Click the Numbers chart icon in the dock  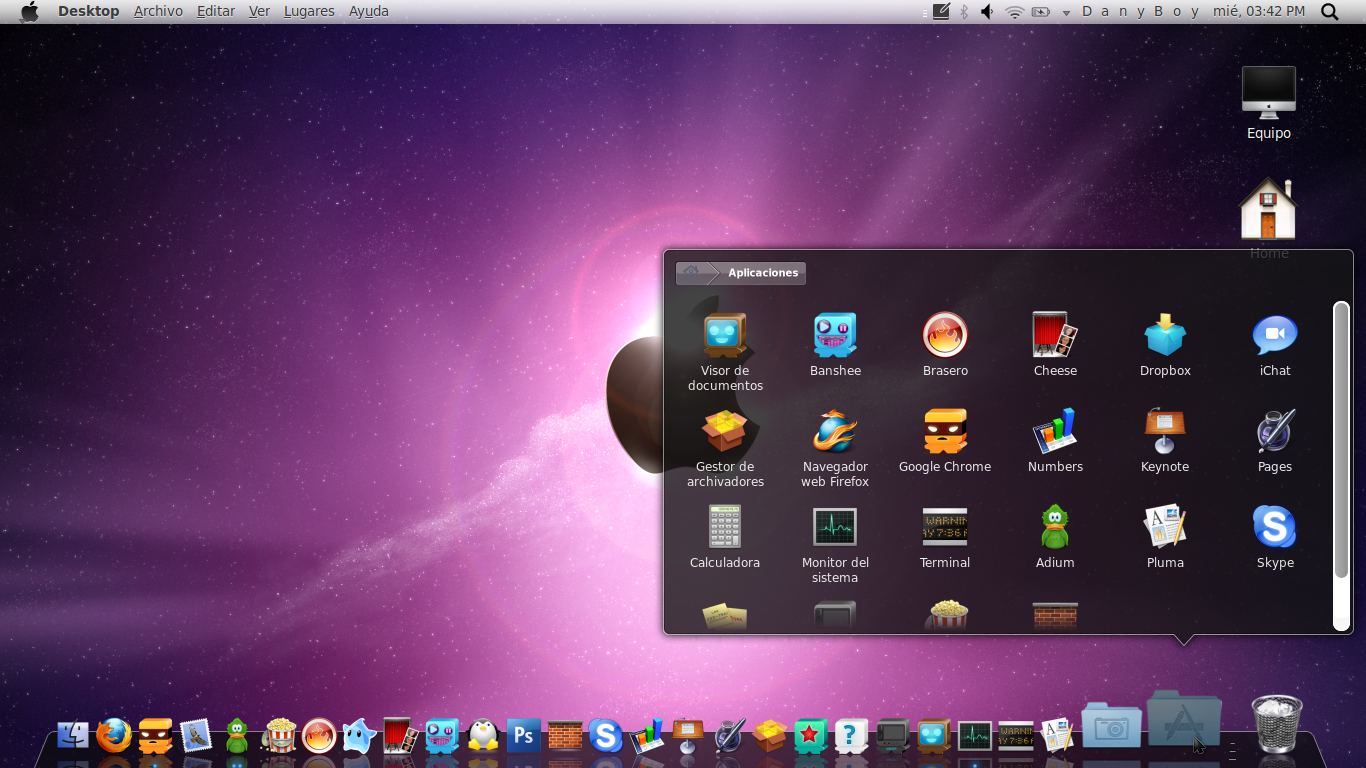tap(647, 736)
